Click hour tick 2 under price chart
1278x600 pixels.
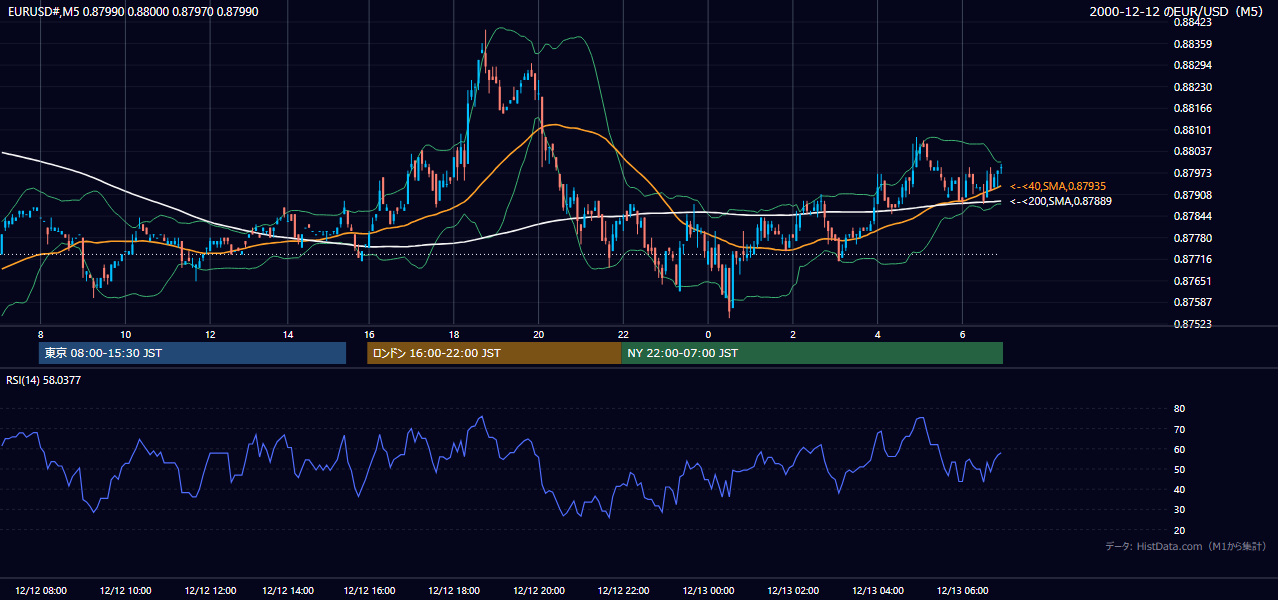pos(792,334)
